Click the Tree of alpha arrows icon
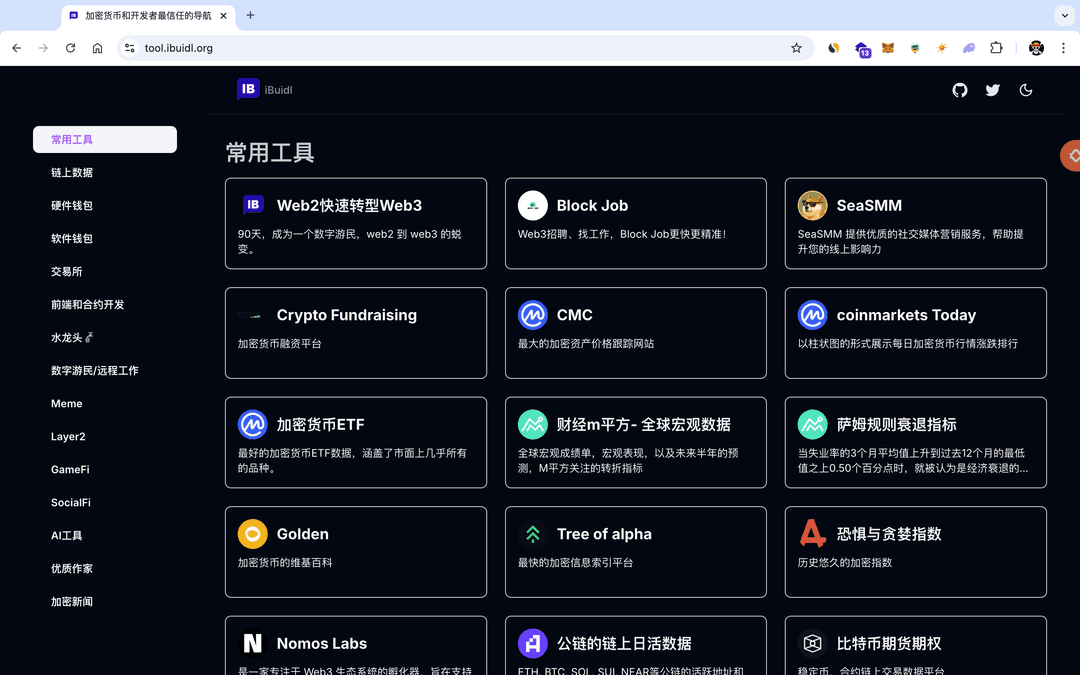The image size is (1080, 675). coord(532,534)
